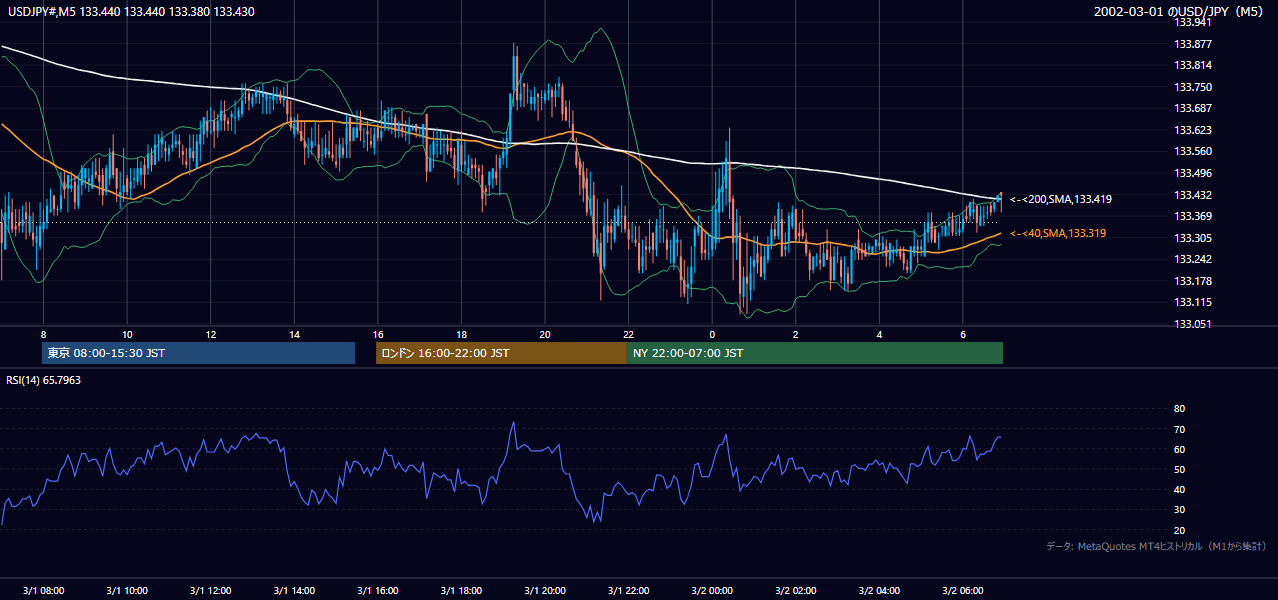This screenshot has width=1278, height=600.
Task: Click the 3/2 02:00 time label
Action: tap(795, 590)
